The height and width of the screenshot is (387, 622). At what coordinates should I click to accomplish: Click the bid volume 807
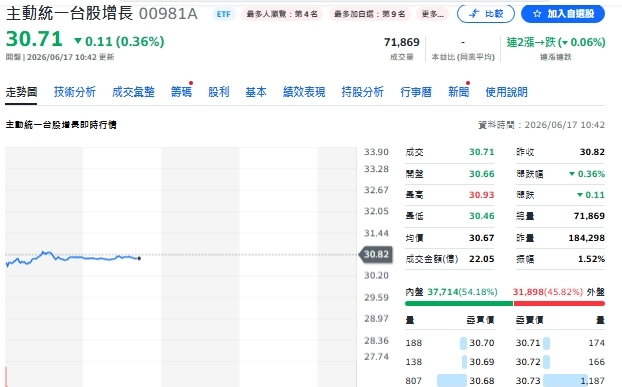413,381
